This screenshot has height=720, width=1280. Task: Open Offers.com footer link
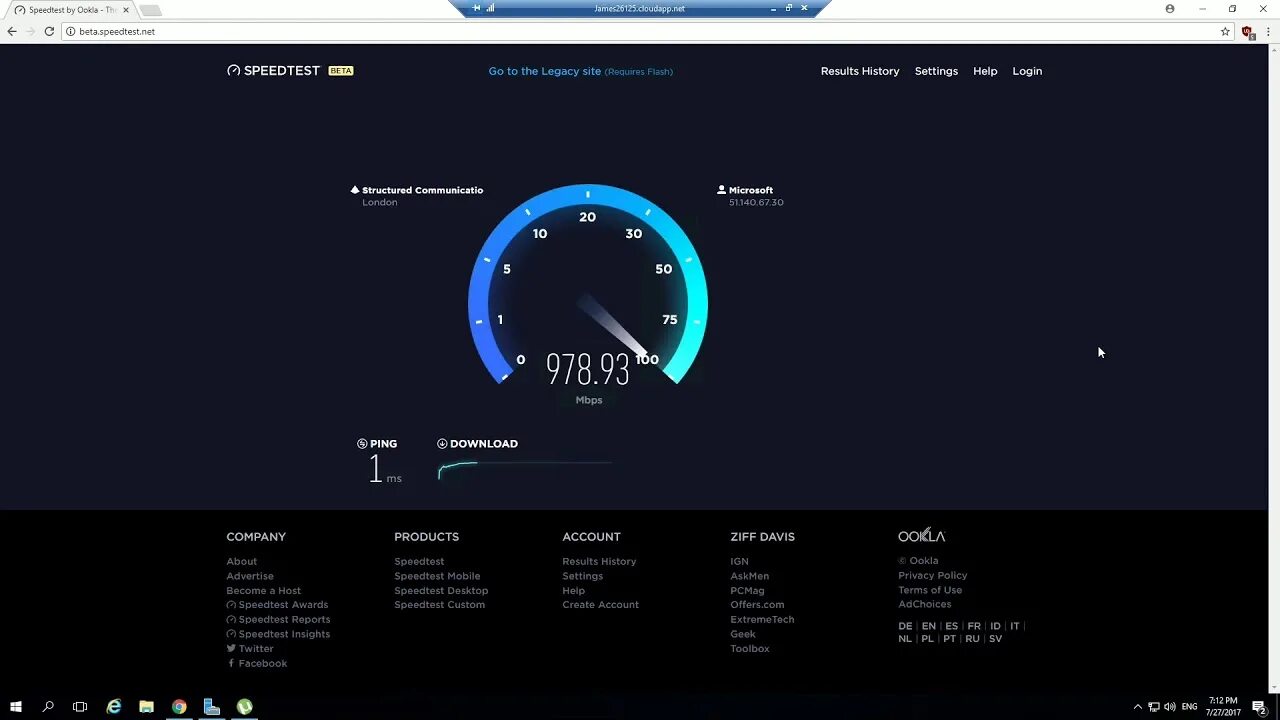coord(757,605)
